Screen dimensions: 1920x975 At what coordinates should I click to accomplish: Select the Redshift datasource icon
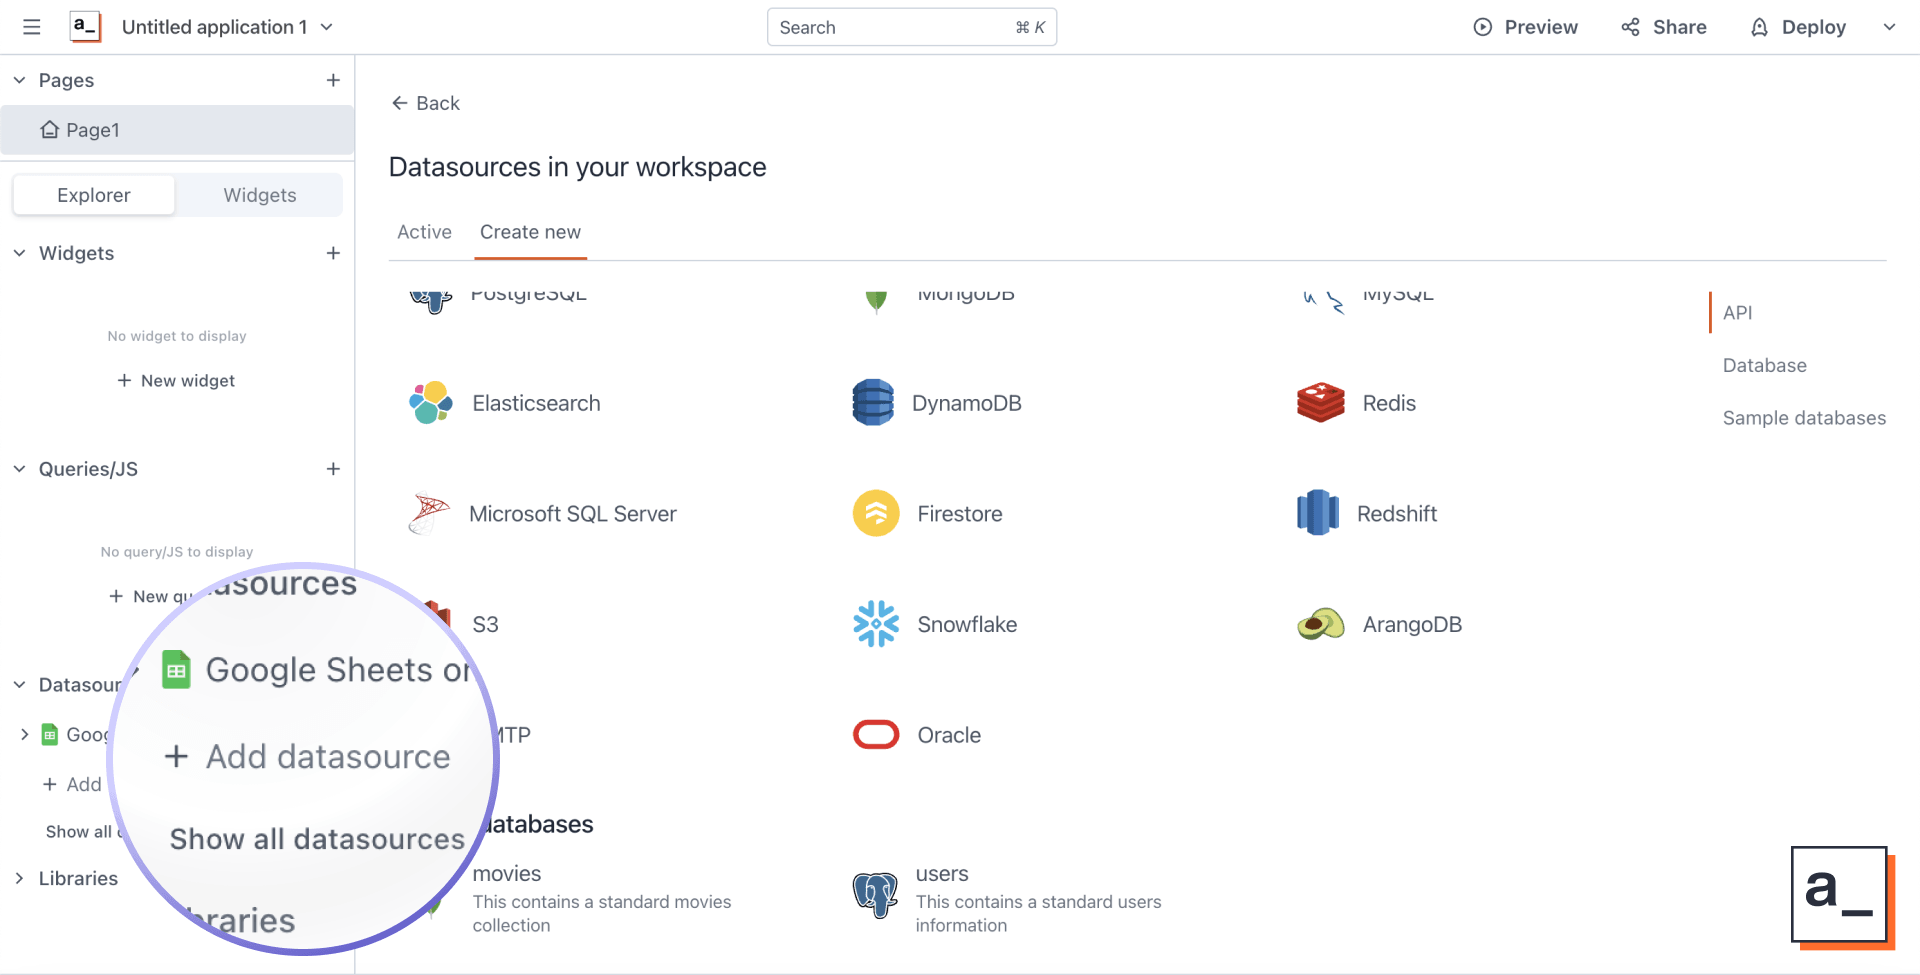coord(1318,513)
